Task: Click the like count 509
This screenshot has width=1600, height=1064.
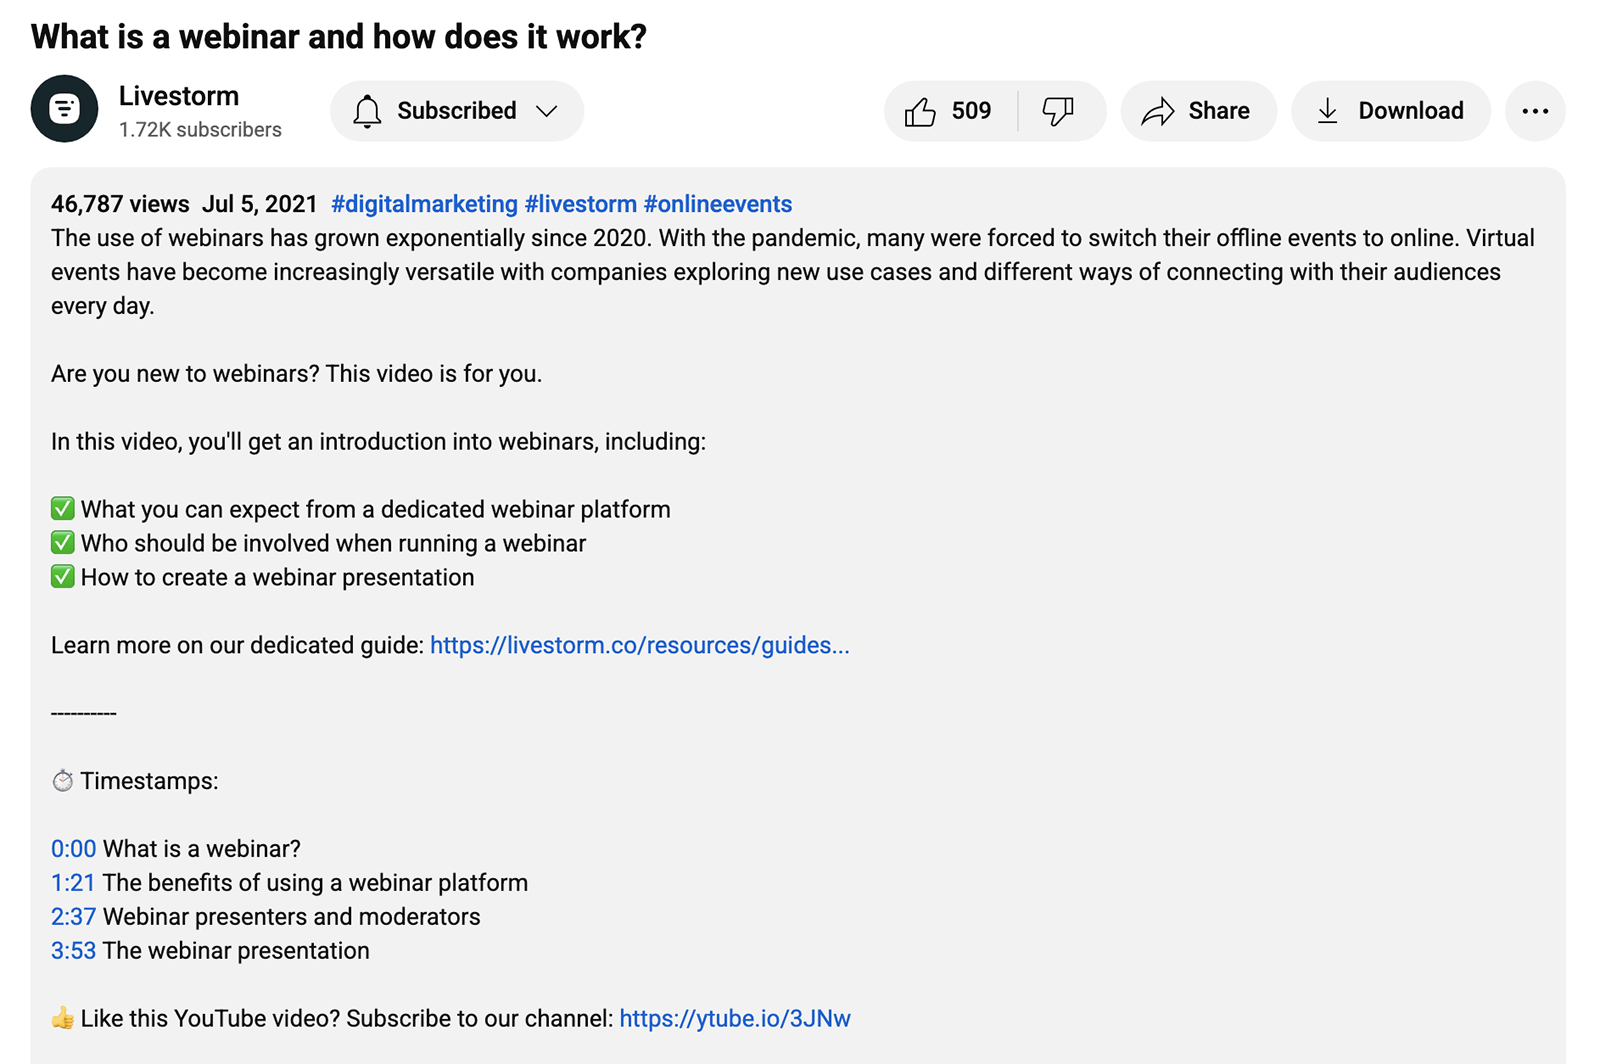Action: 971,111
